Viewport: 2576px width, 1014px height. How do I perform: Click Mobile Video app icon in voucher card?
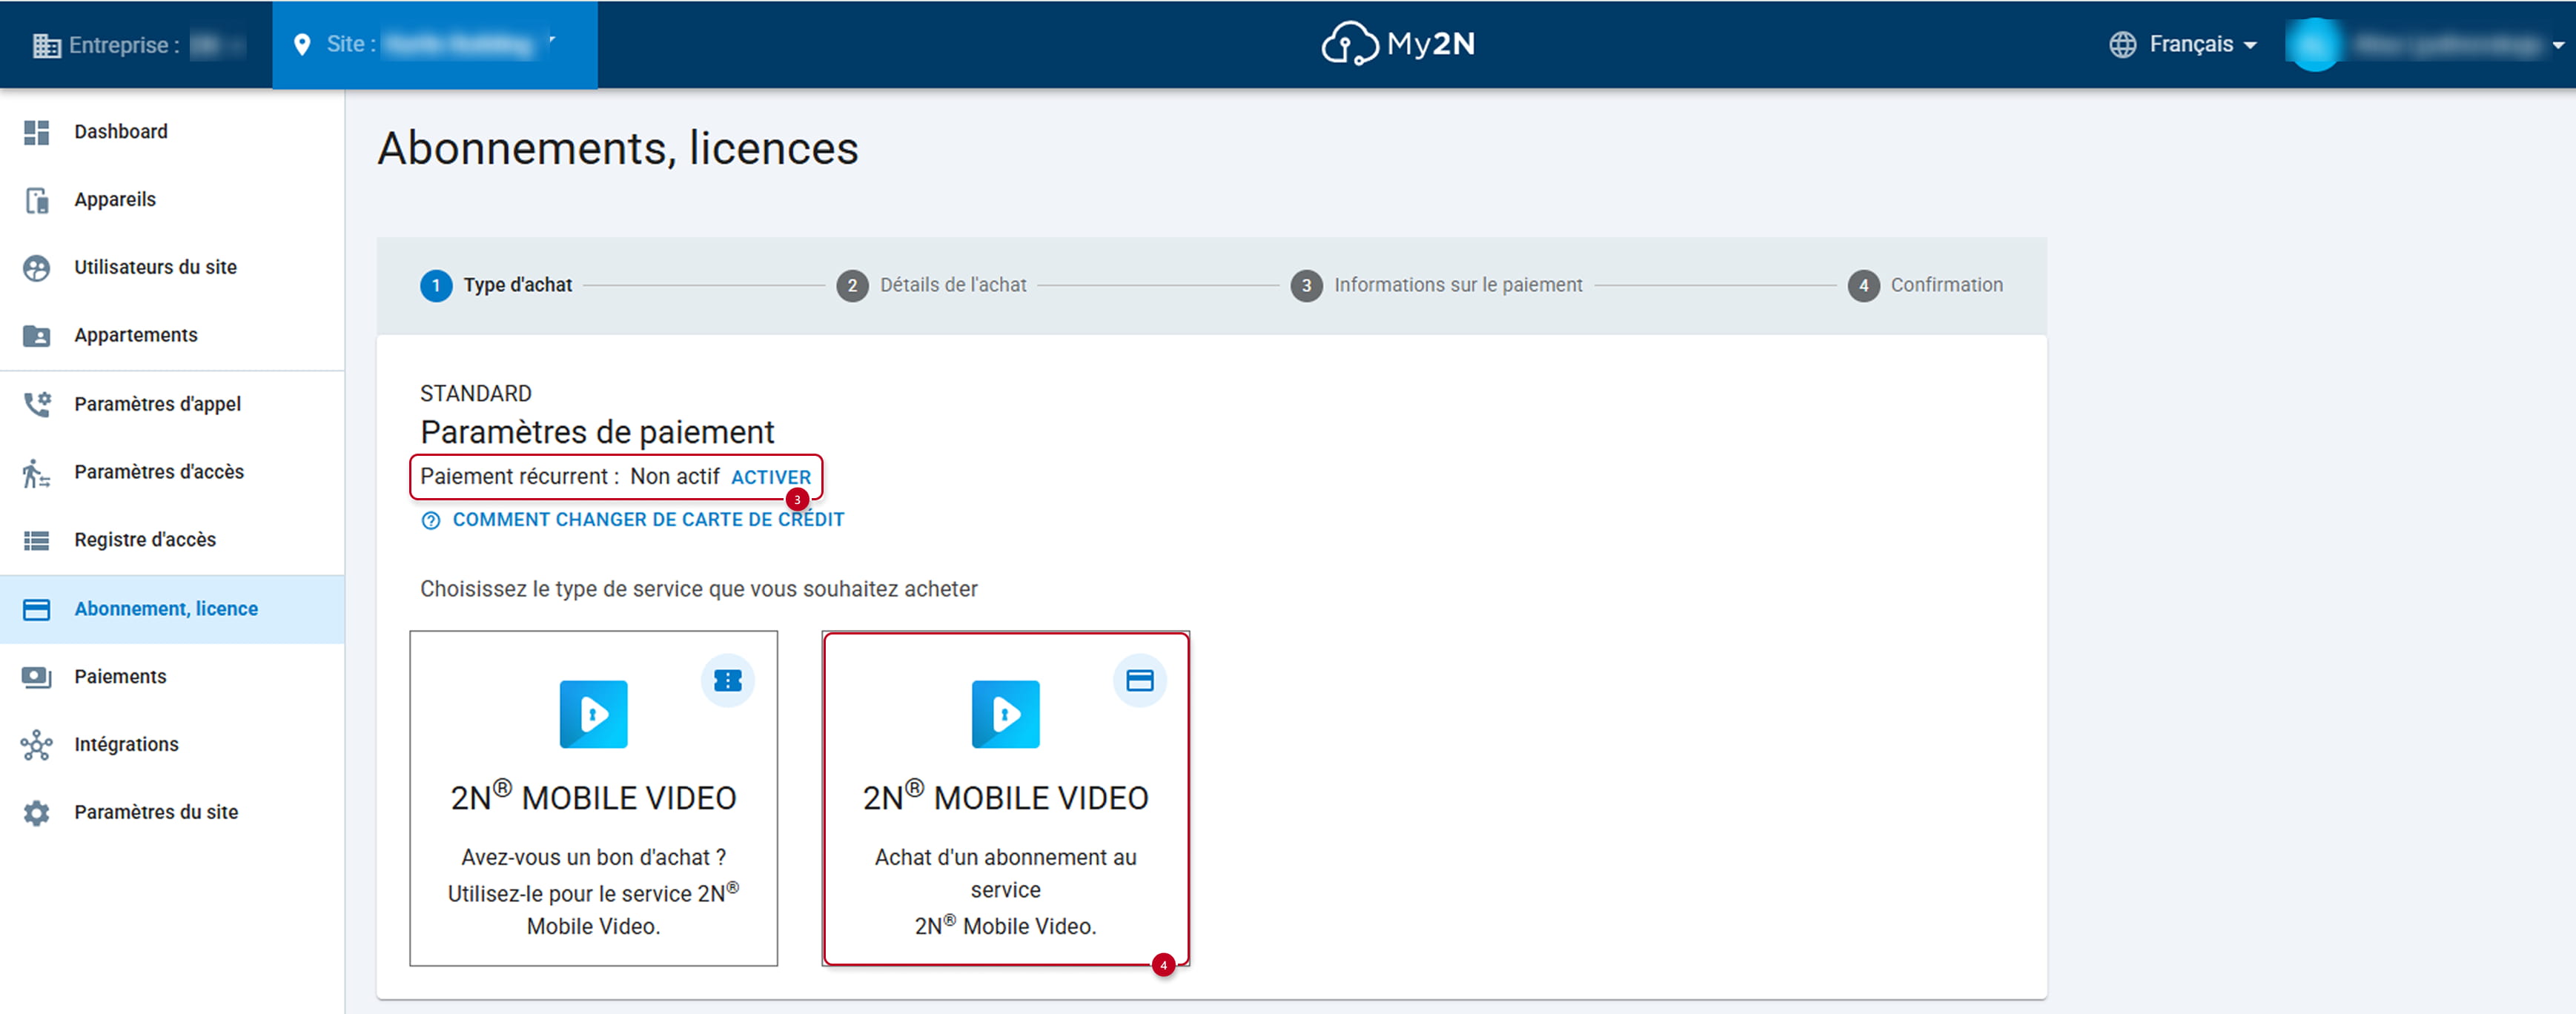click(x=593, y=714)
